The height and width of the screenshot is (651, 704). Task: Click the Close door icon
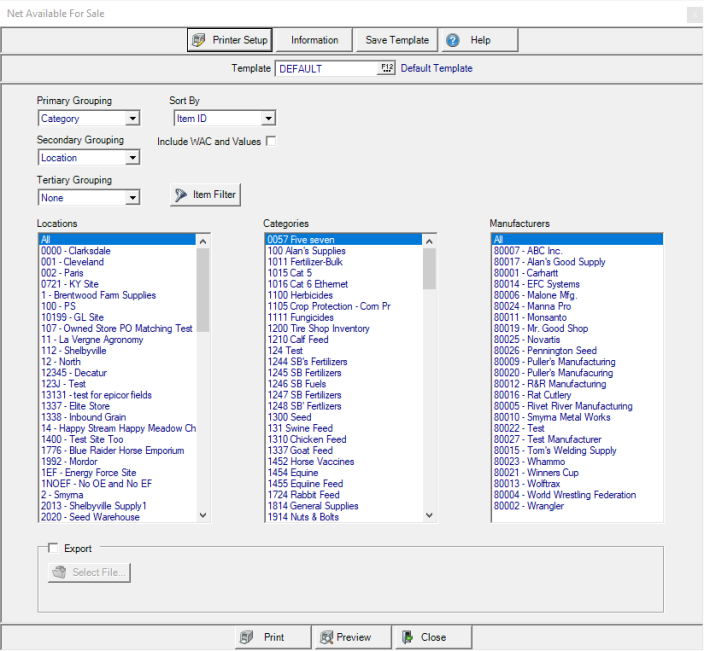(406, 637)
